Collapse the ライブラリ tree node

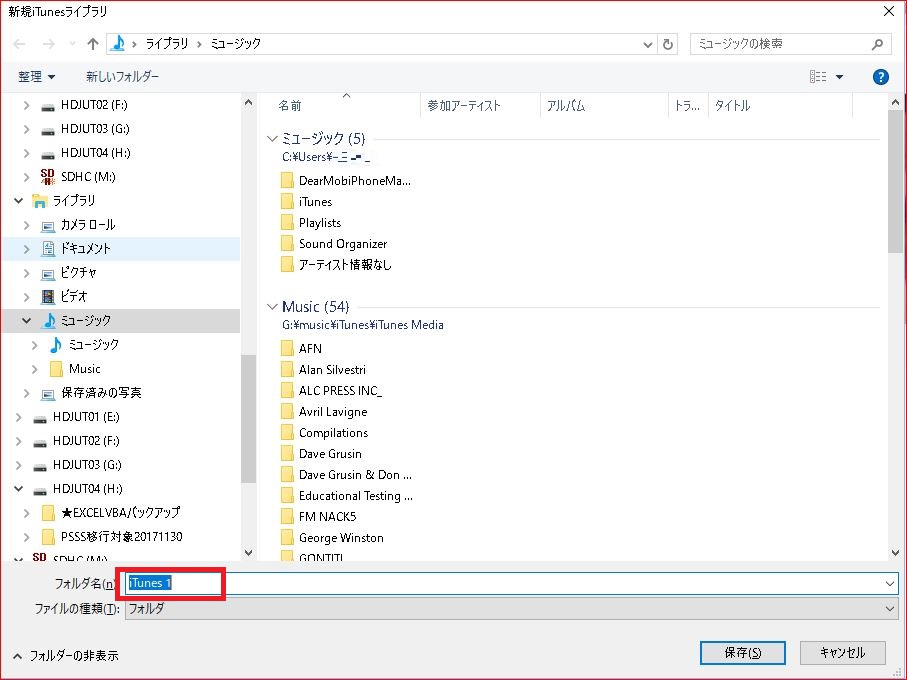(19, 201)
